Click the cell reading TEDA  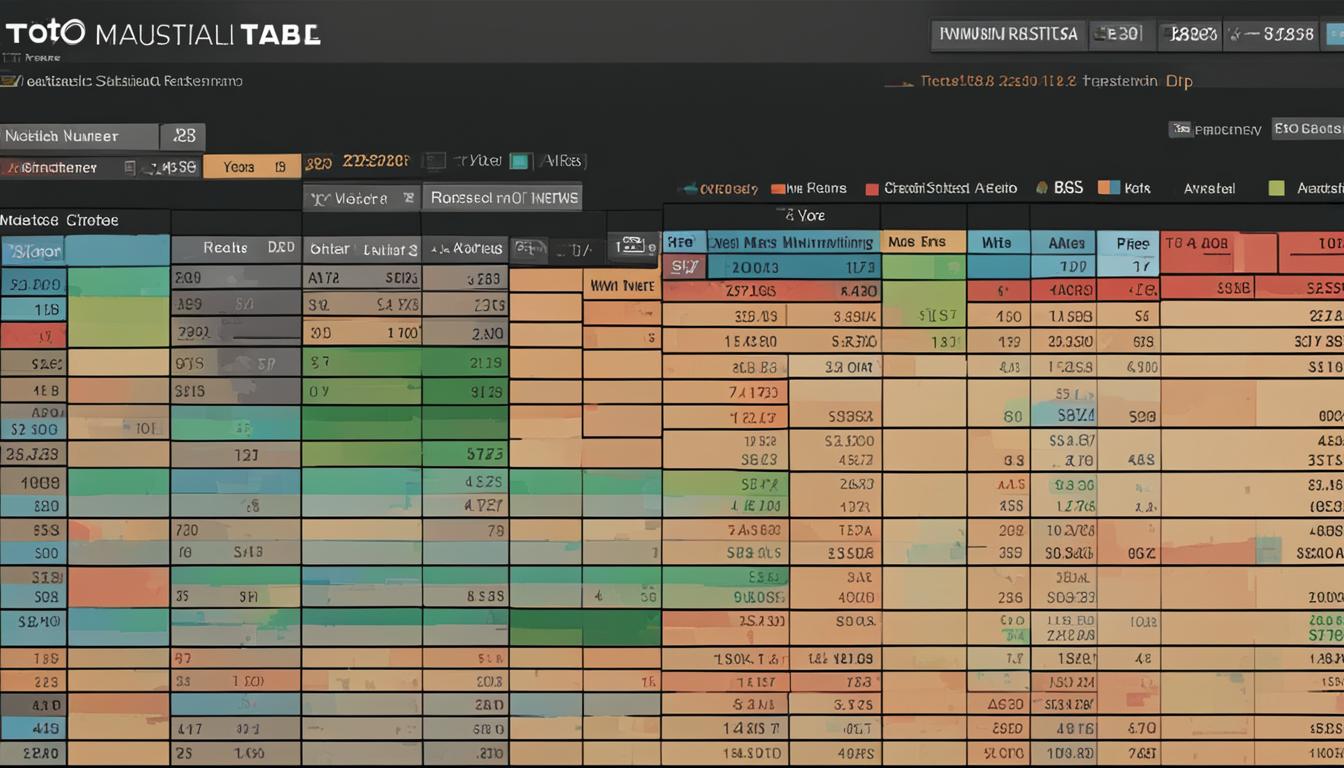click(835, 530)
